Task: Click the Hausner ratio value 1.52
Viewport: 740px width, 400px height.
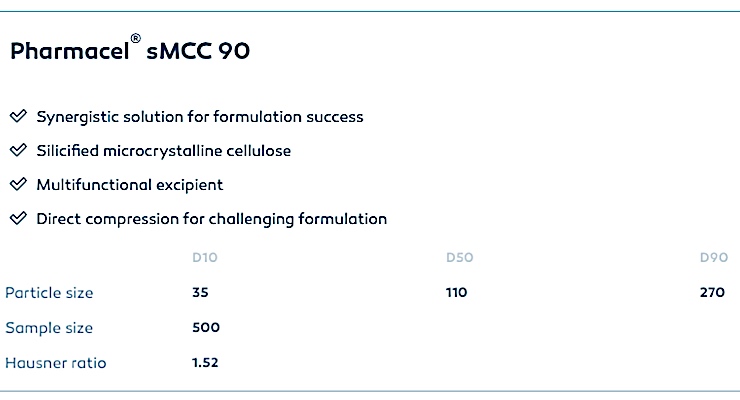Action: (x=205, y=363)
